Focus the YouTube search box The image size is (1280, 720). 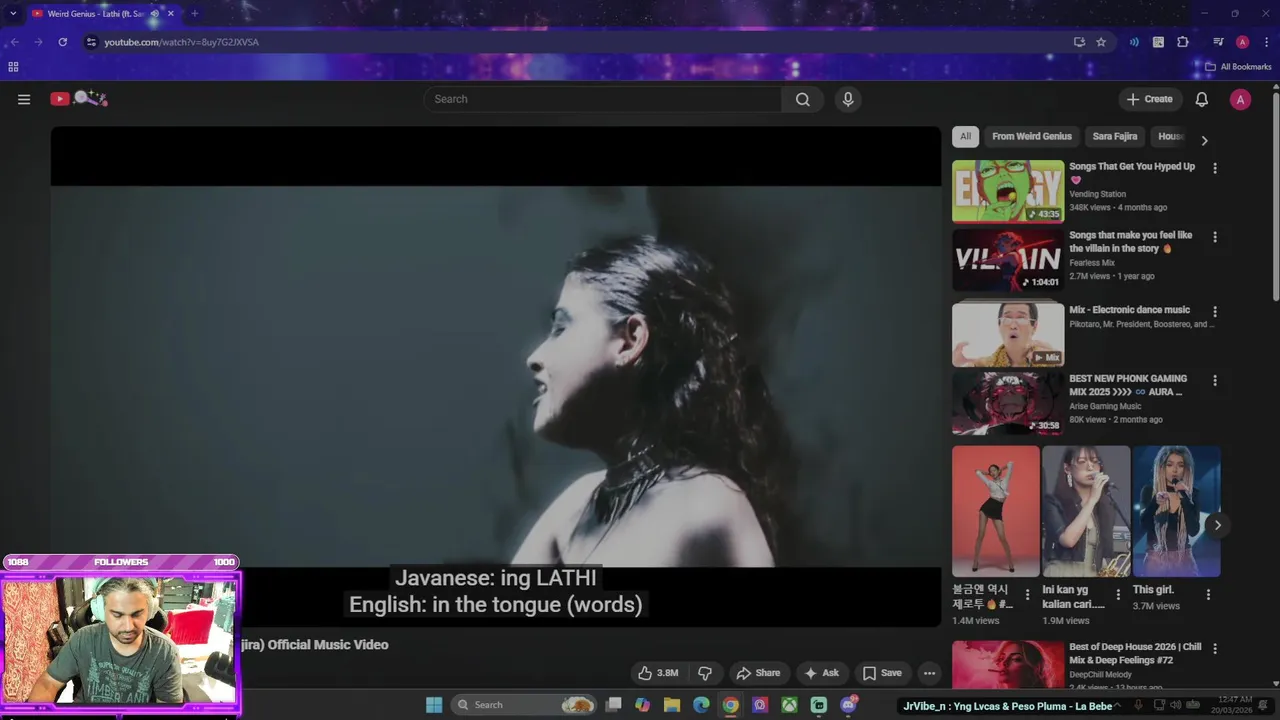603,99
